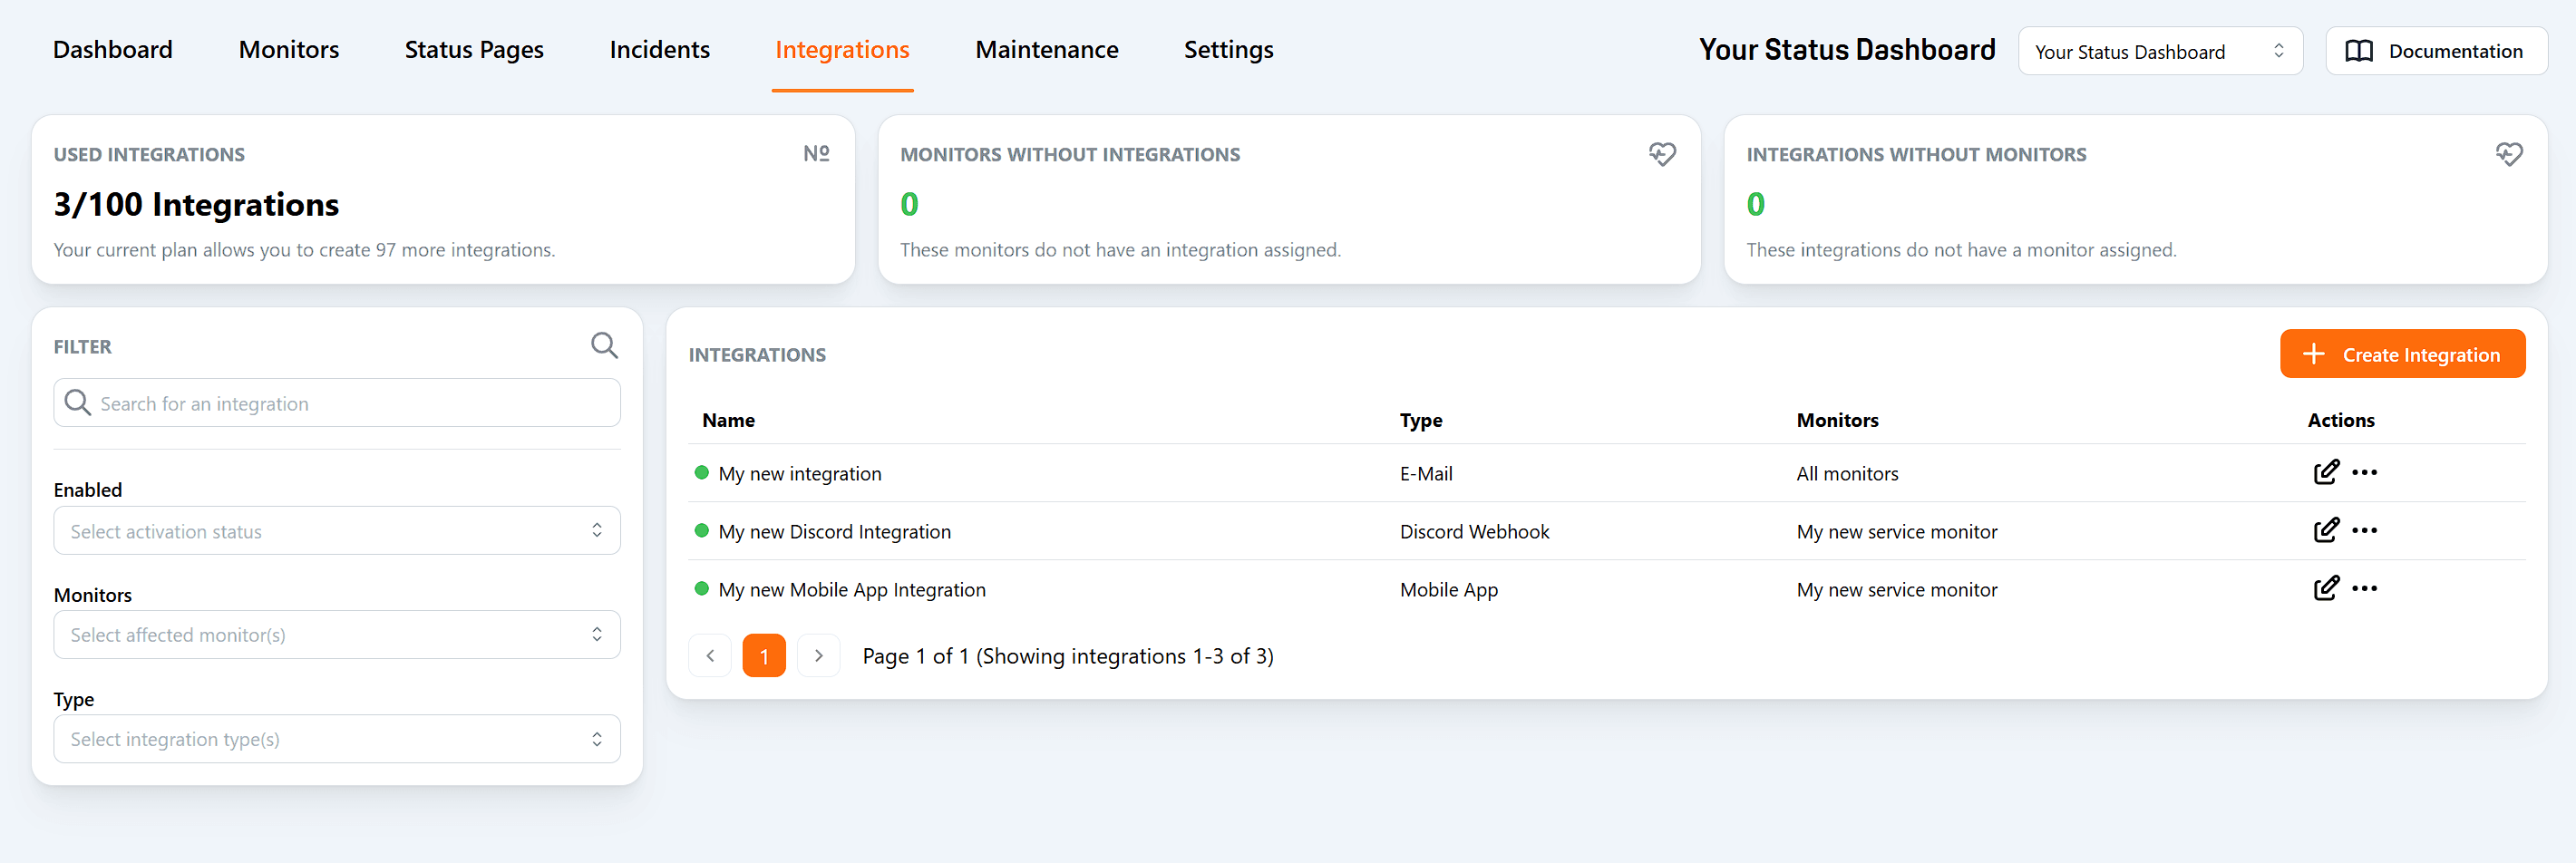Click the Name column header
The image size is (2576, 863).
(728, 420)
